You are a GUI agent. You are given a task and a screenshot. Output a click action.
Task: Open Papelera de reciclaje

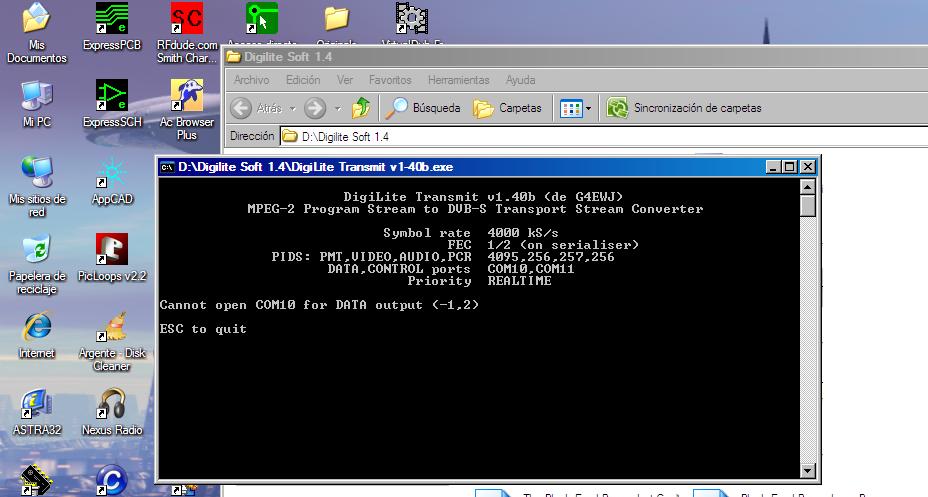point(36,249)
